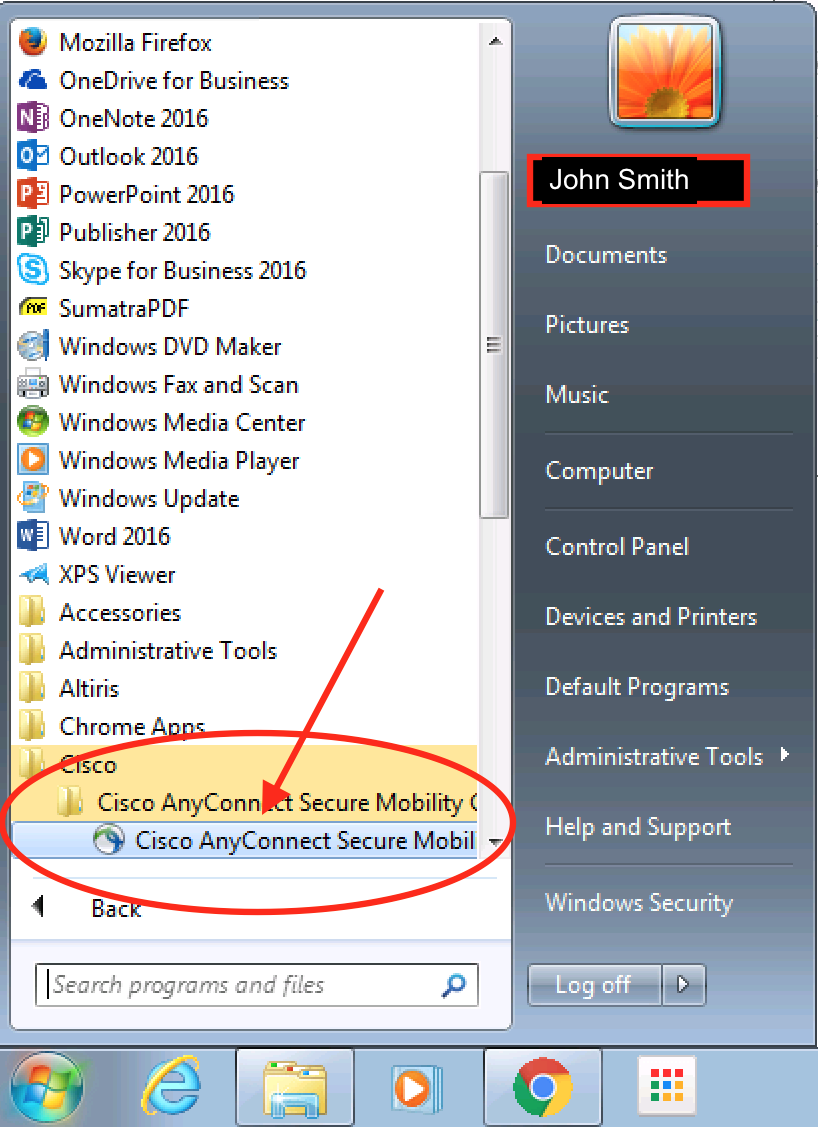
Task: Click the user account picture thumbnail
Action: (665, 73)
